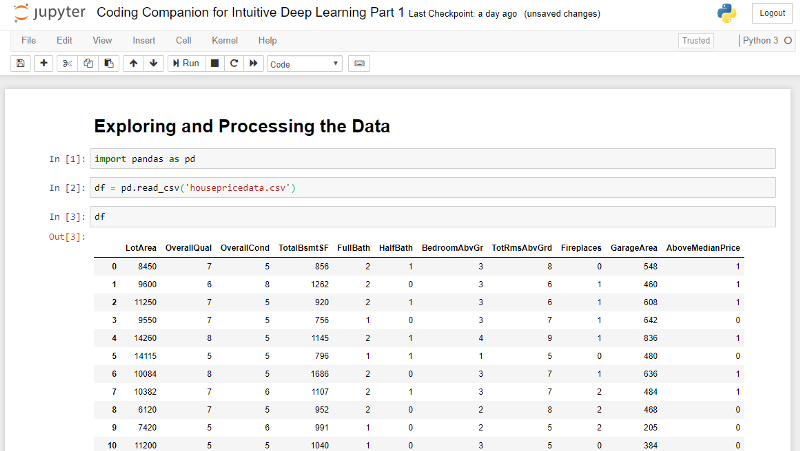800x451 pixels.
Task: Click into the pd.read_csv code cell
Action: (432, 188)
